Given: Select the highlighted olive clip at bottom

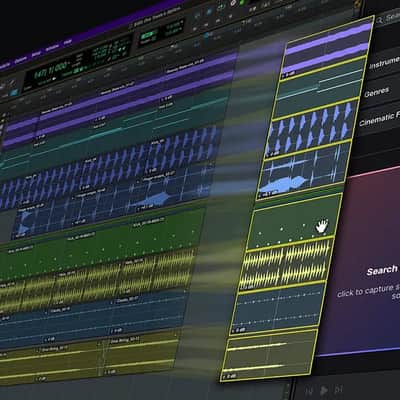Looking at the screenshot, I should [x=270, y=355].
